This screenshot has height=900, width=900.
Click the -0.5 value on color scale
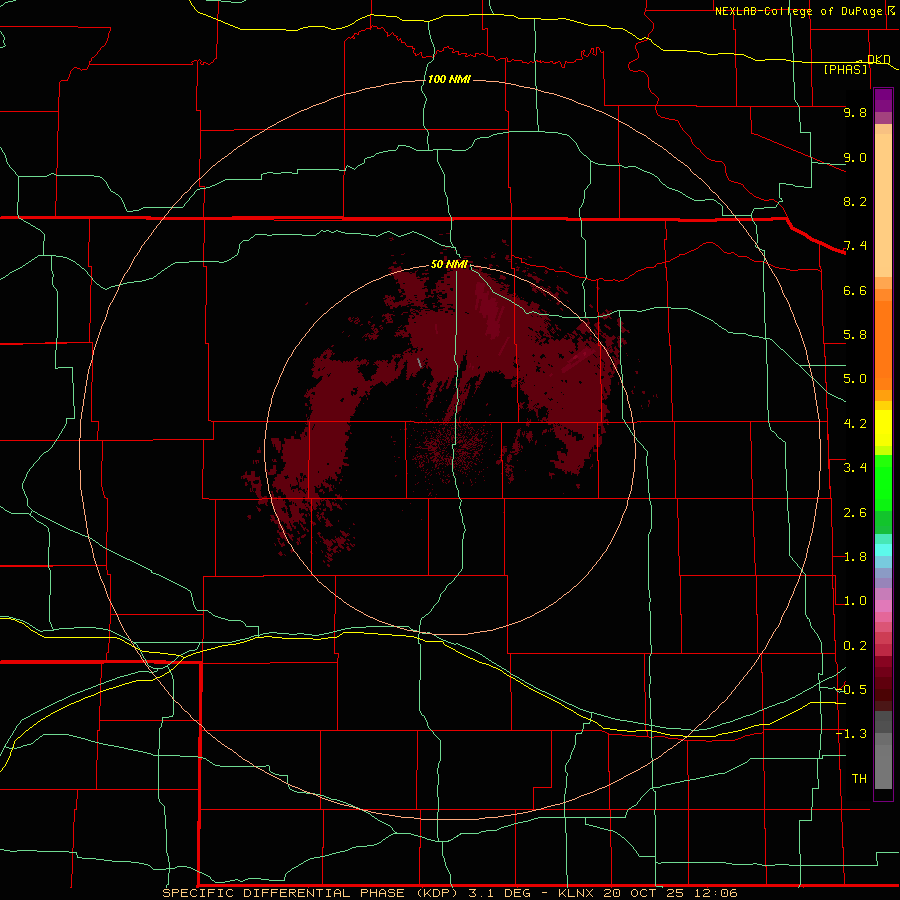[x=852, y=690]
